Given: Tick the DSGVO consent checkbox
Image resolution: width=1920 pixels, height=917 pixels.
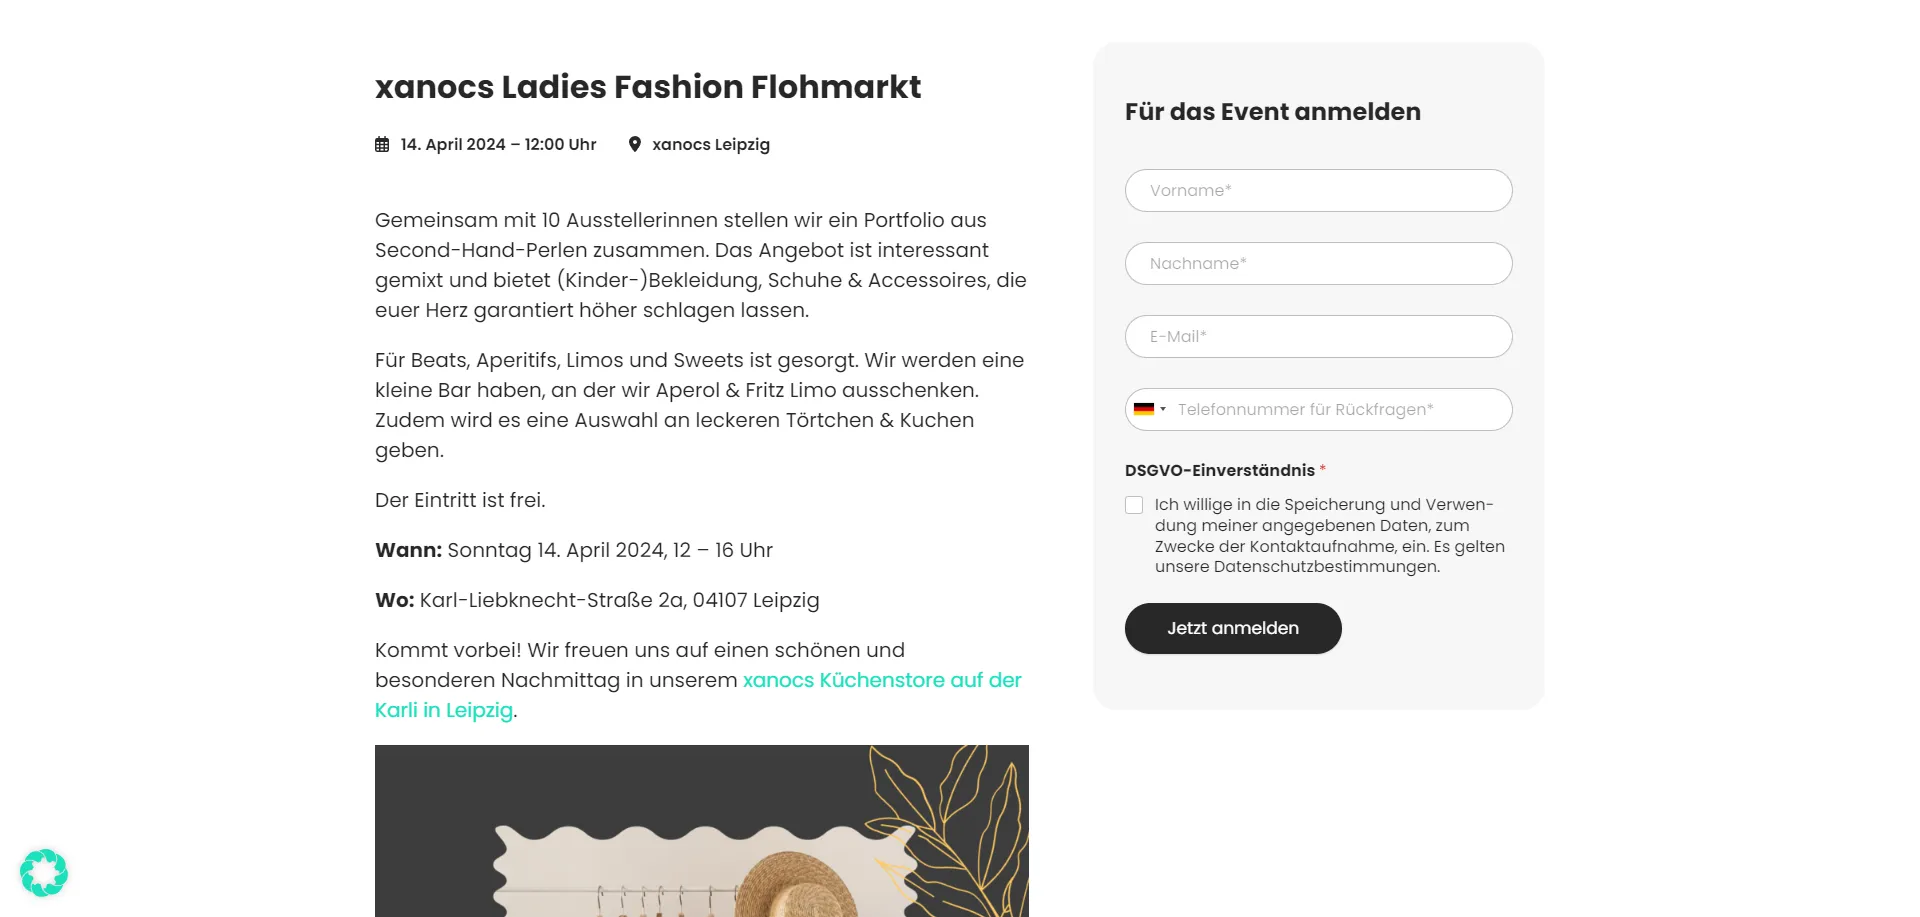Looking at the screenshot, I should (x=1134, y=505).
